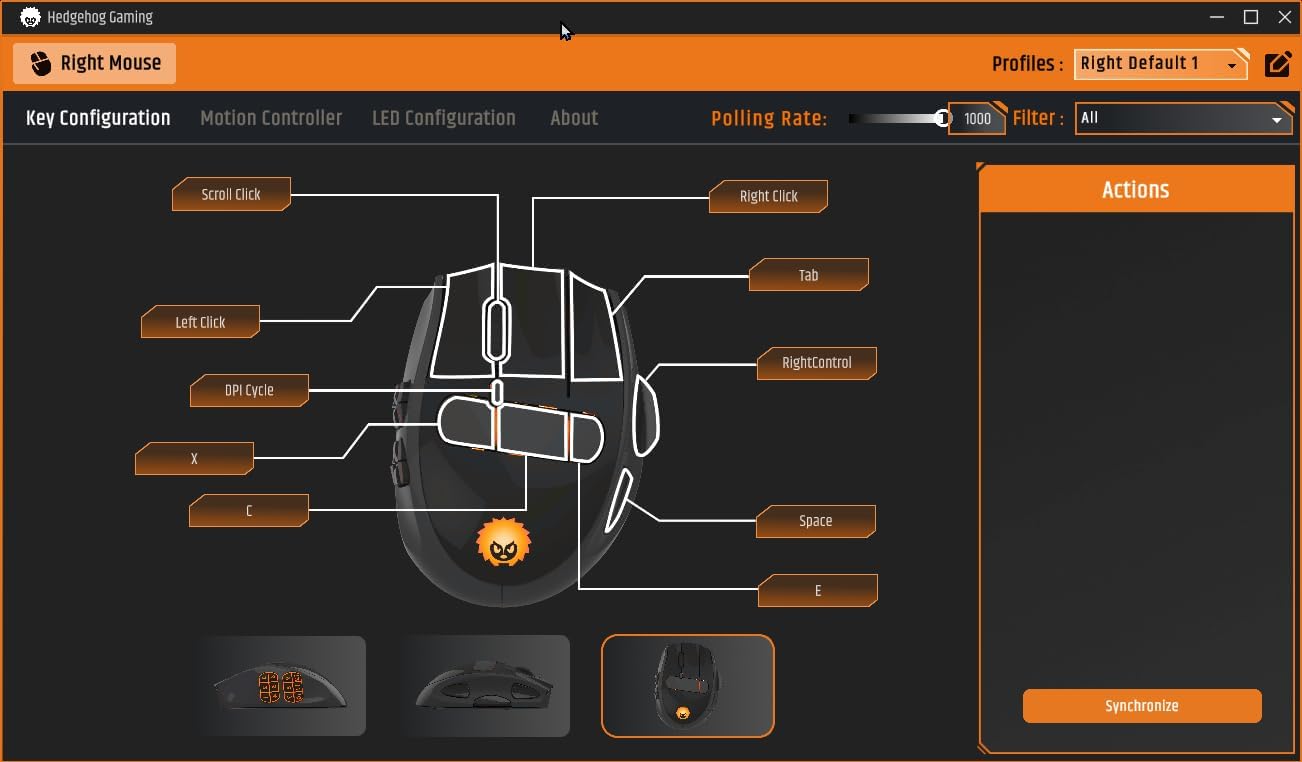Viewport: 1302px width, 762px height.
Task: Select the top view mouse thumbnail
Action: [687, 686]
